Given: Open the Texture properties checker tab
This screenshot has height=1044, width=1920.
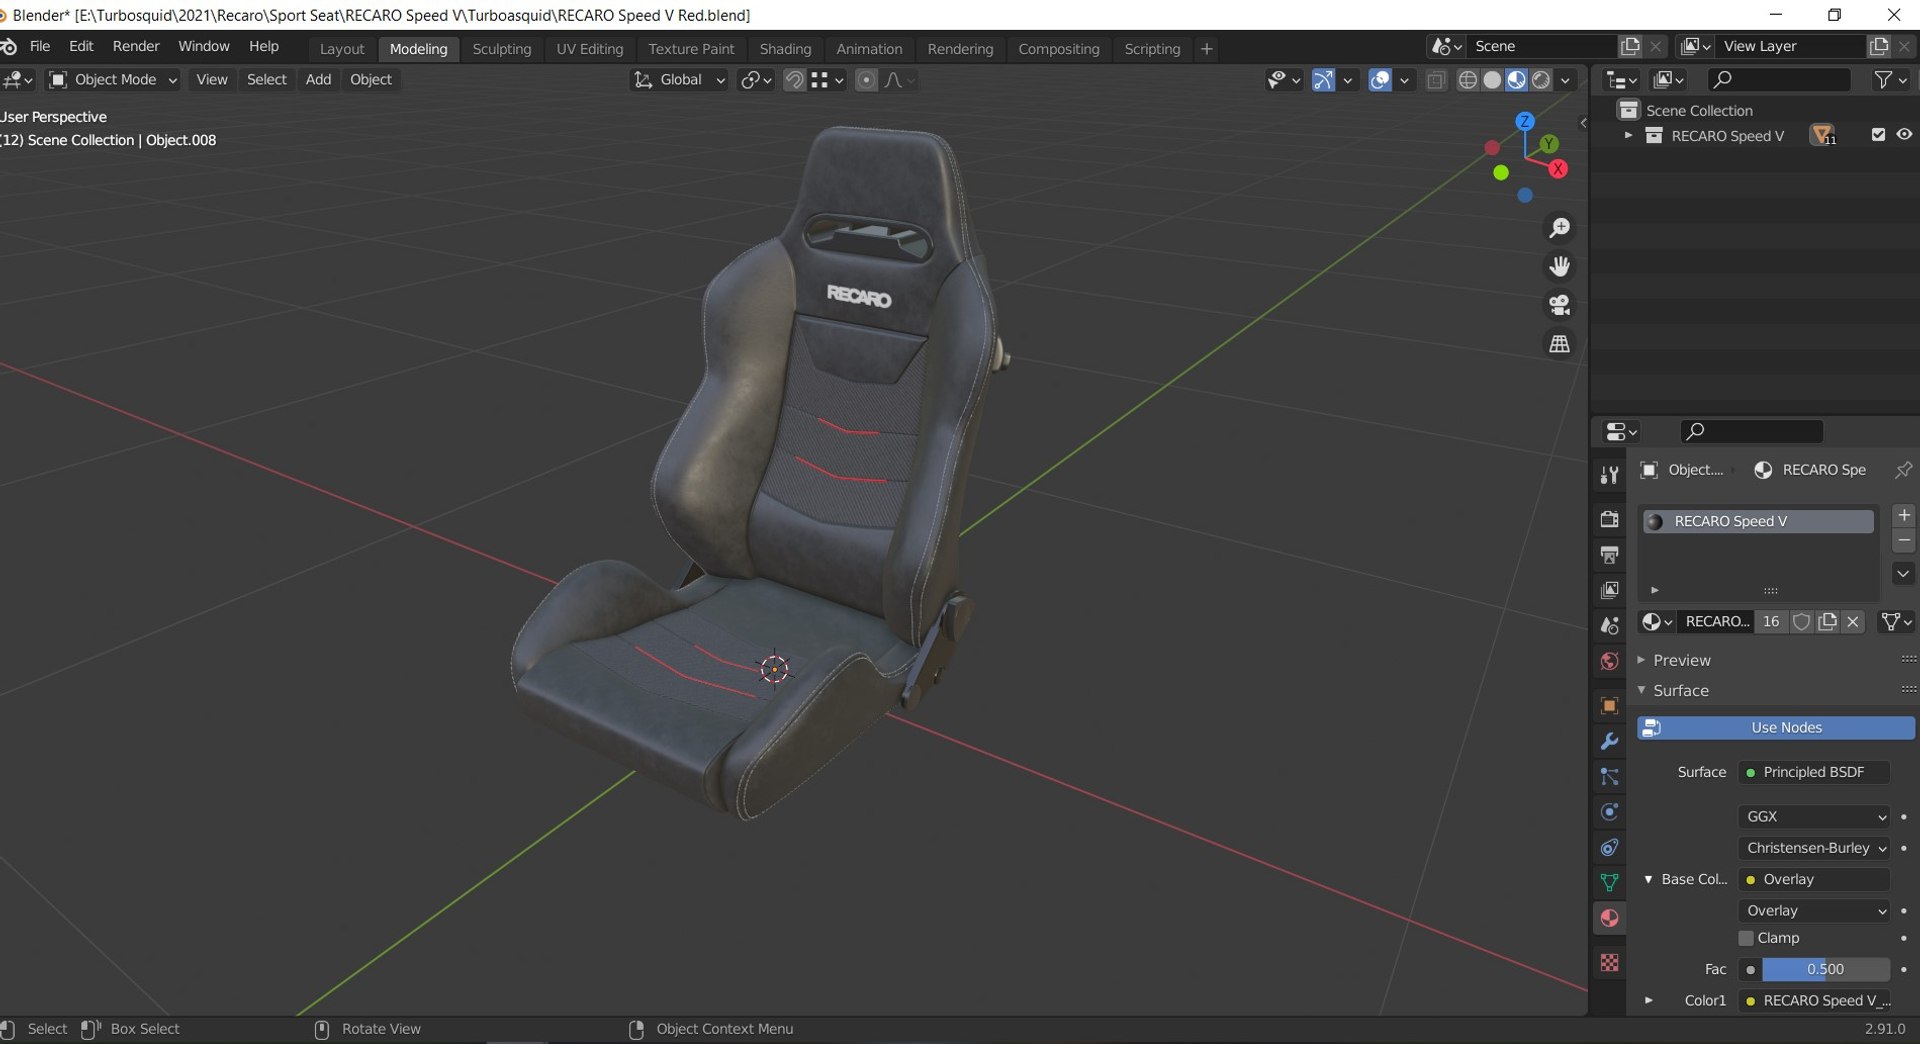Looking at the screenshot, I should click(1609, 962).
